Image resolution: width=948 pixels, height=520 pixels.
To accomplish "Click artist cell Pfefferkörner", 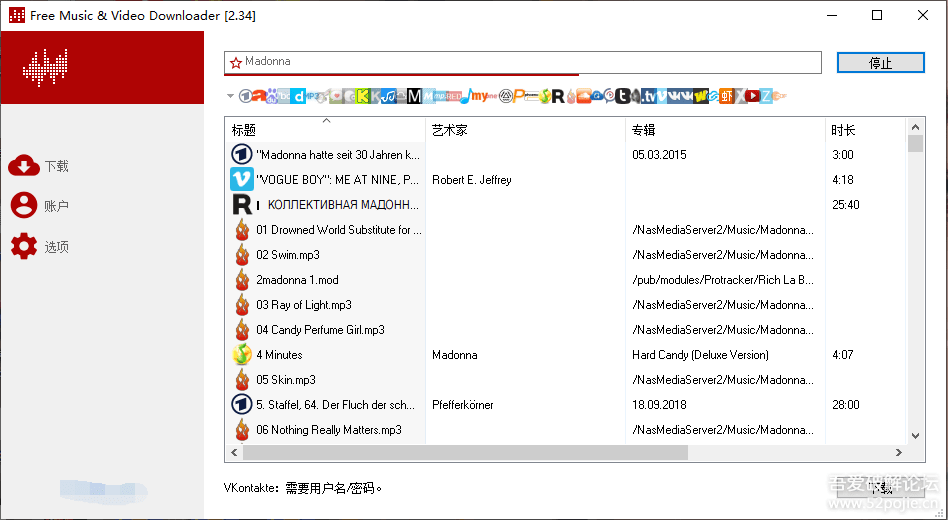I will click(463, 405).
